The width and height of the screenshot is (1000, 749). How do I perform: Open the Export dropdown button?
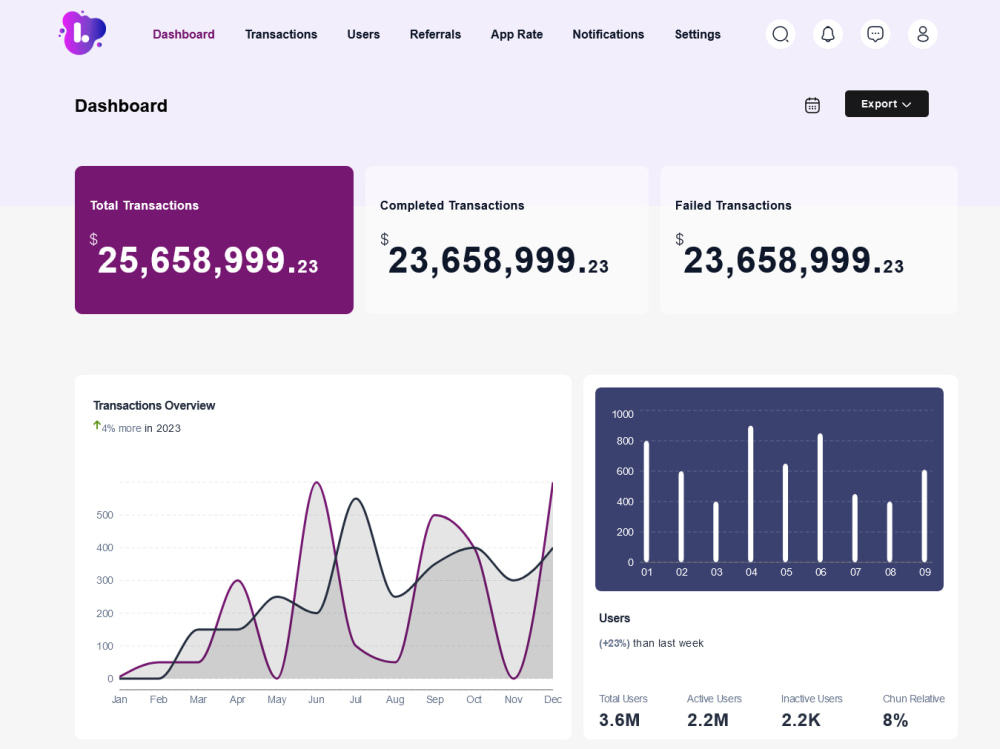click(886, 103)
